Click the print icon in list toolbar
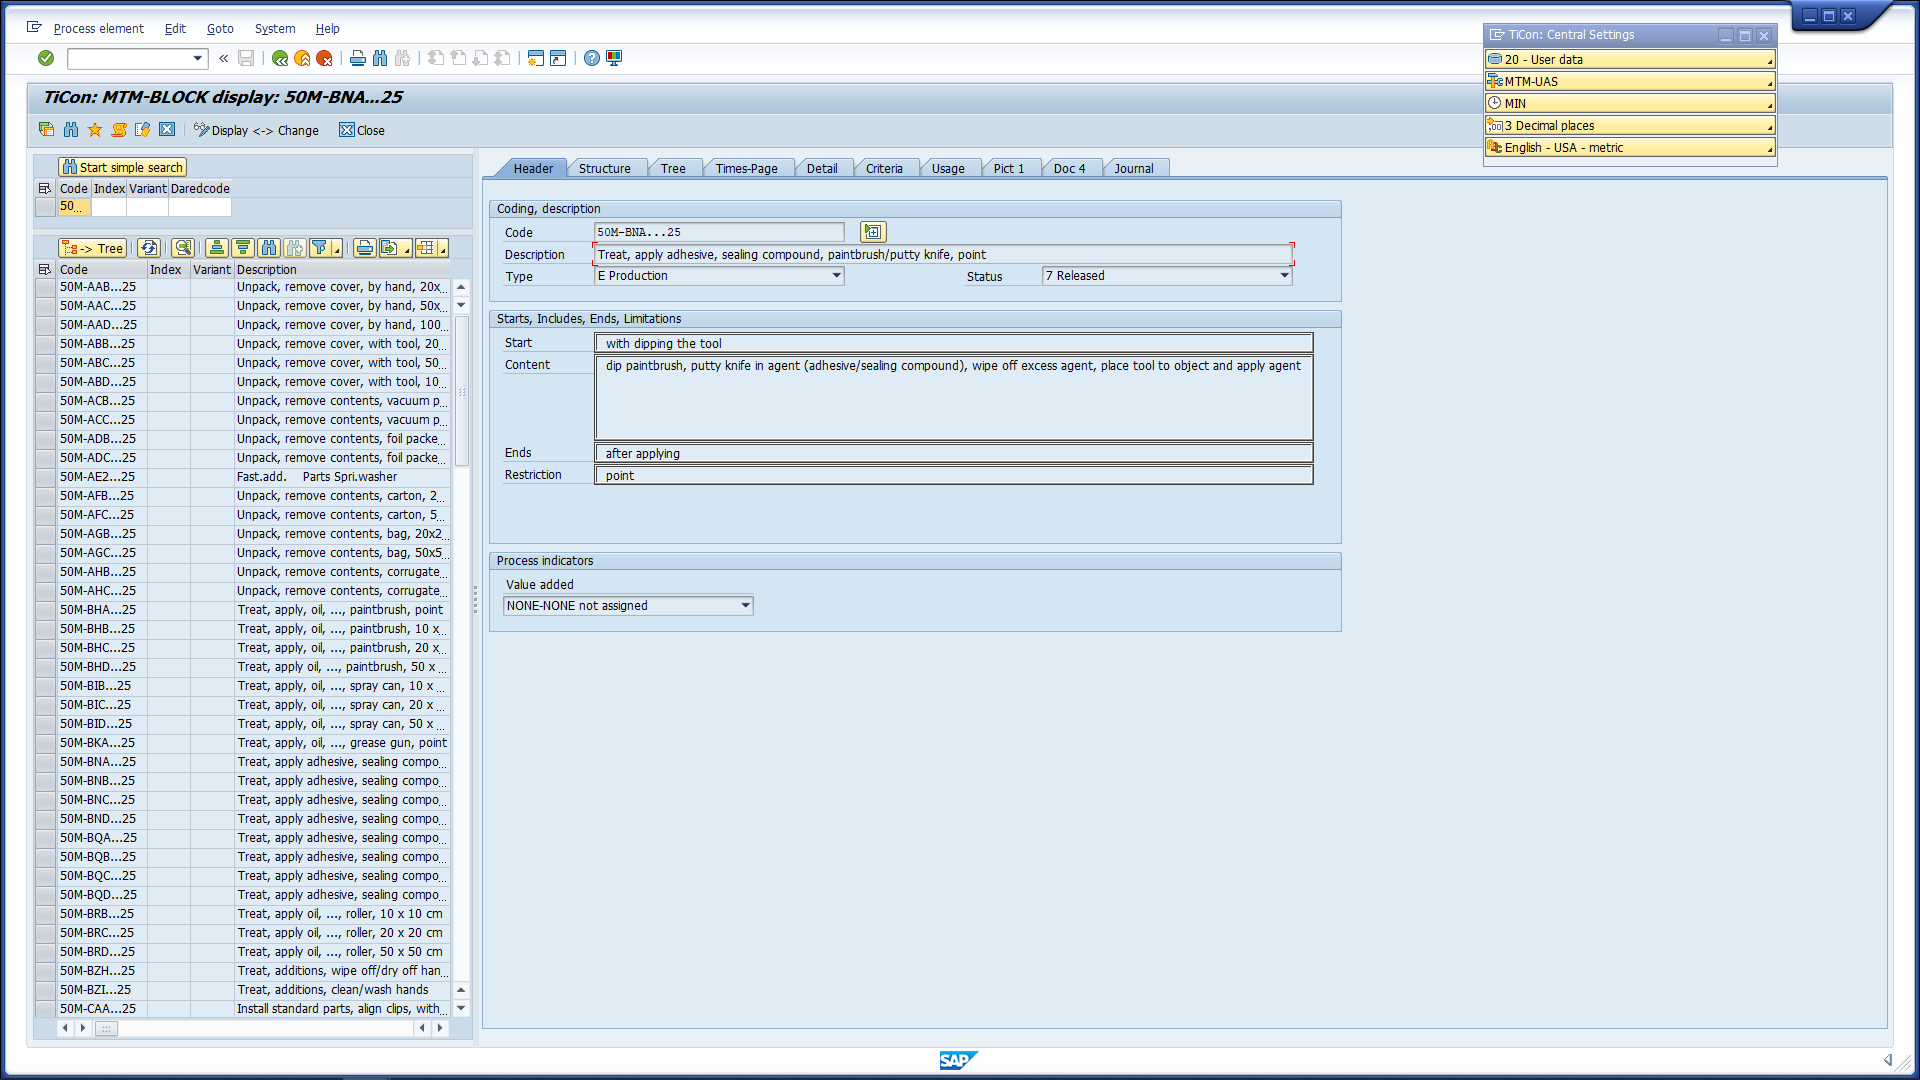The image size is (1920, 1080). pyautogui.click(x=365, y=248)
